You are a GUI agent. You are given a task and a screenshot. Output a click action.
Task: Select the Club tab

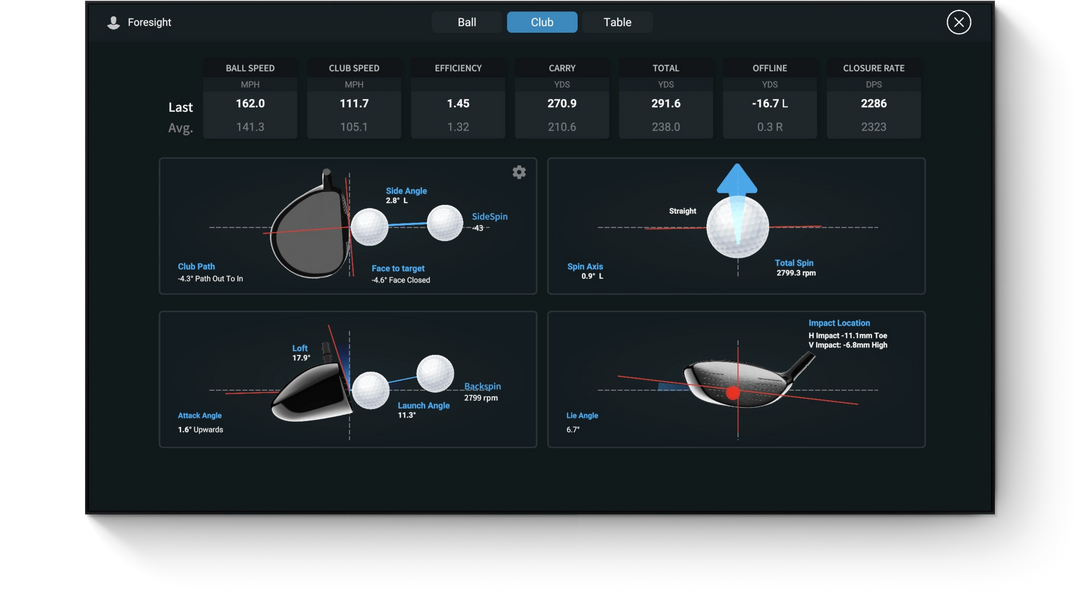pos(541,21)
